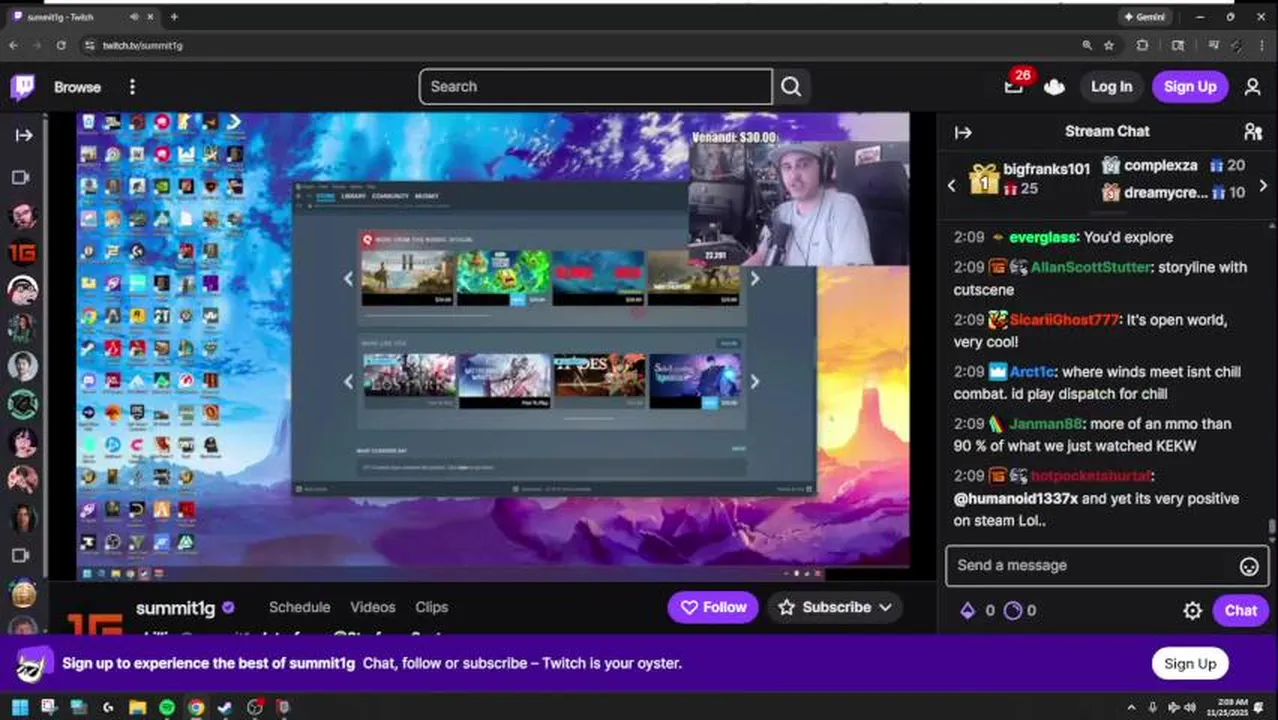Open Steam from the taskbar
This screenshot has height=720, width=1278.
[x=225, y=707]
